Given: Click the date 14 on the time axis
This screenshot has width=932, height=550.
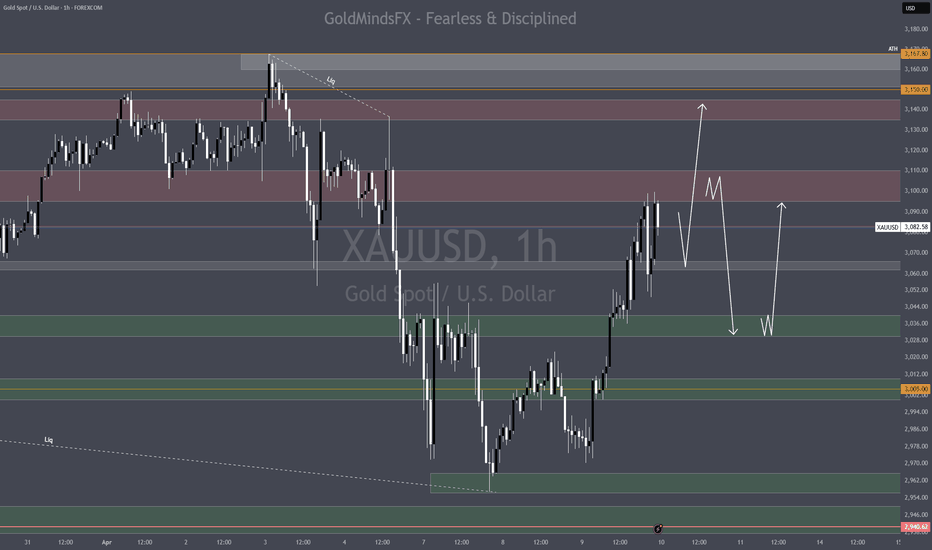Looking at the screenshot, I should click(820, 542).
